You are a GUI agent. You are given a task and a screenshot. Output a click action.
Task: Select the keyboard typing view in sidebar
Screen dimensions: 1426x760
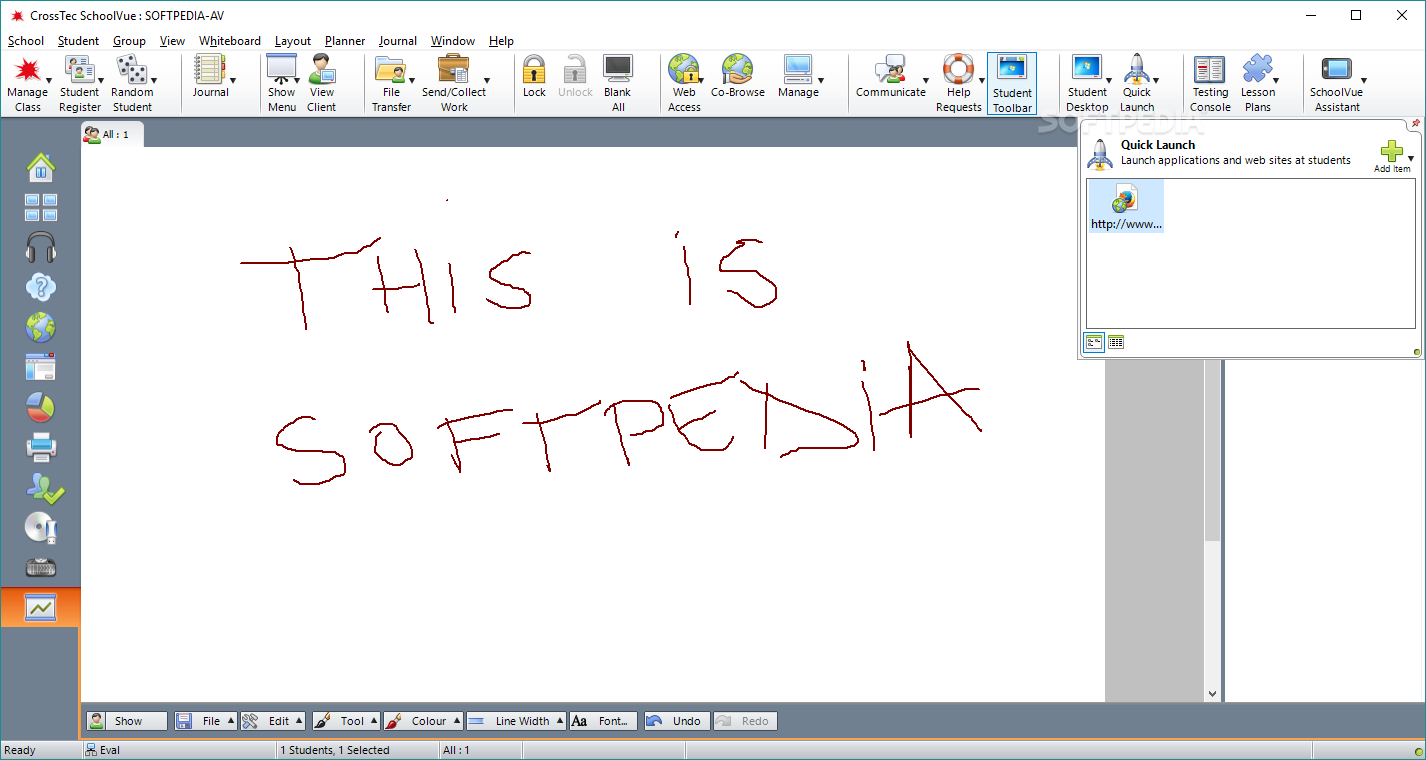[40, 567]
